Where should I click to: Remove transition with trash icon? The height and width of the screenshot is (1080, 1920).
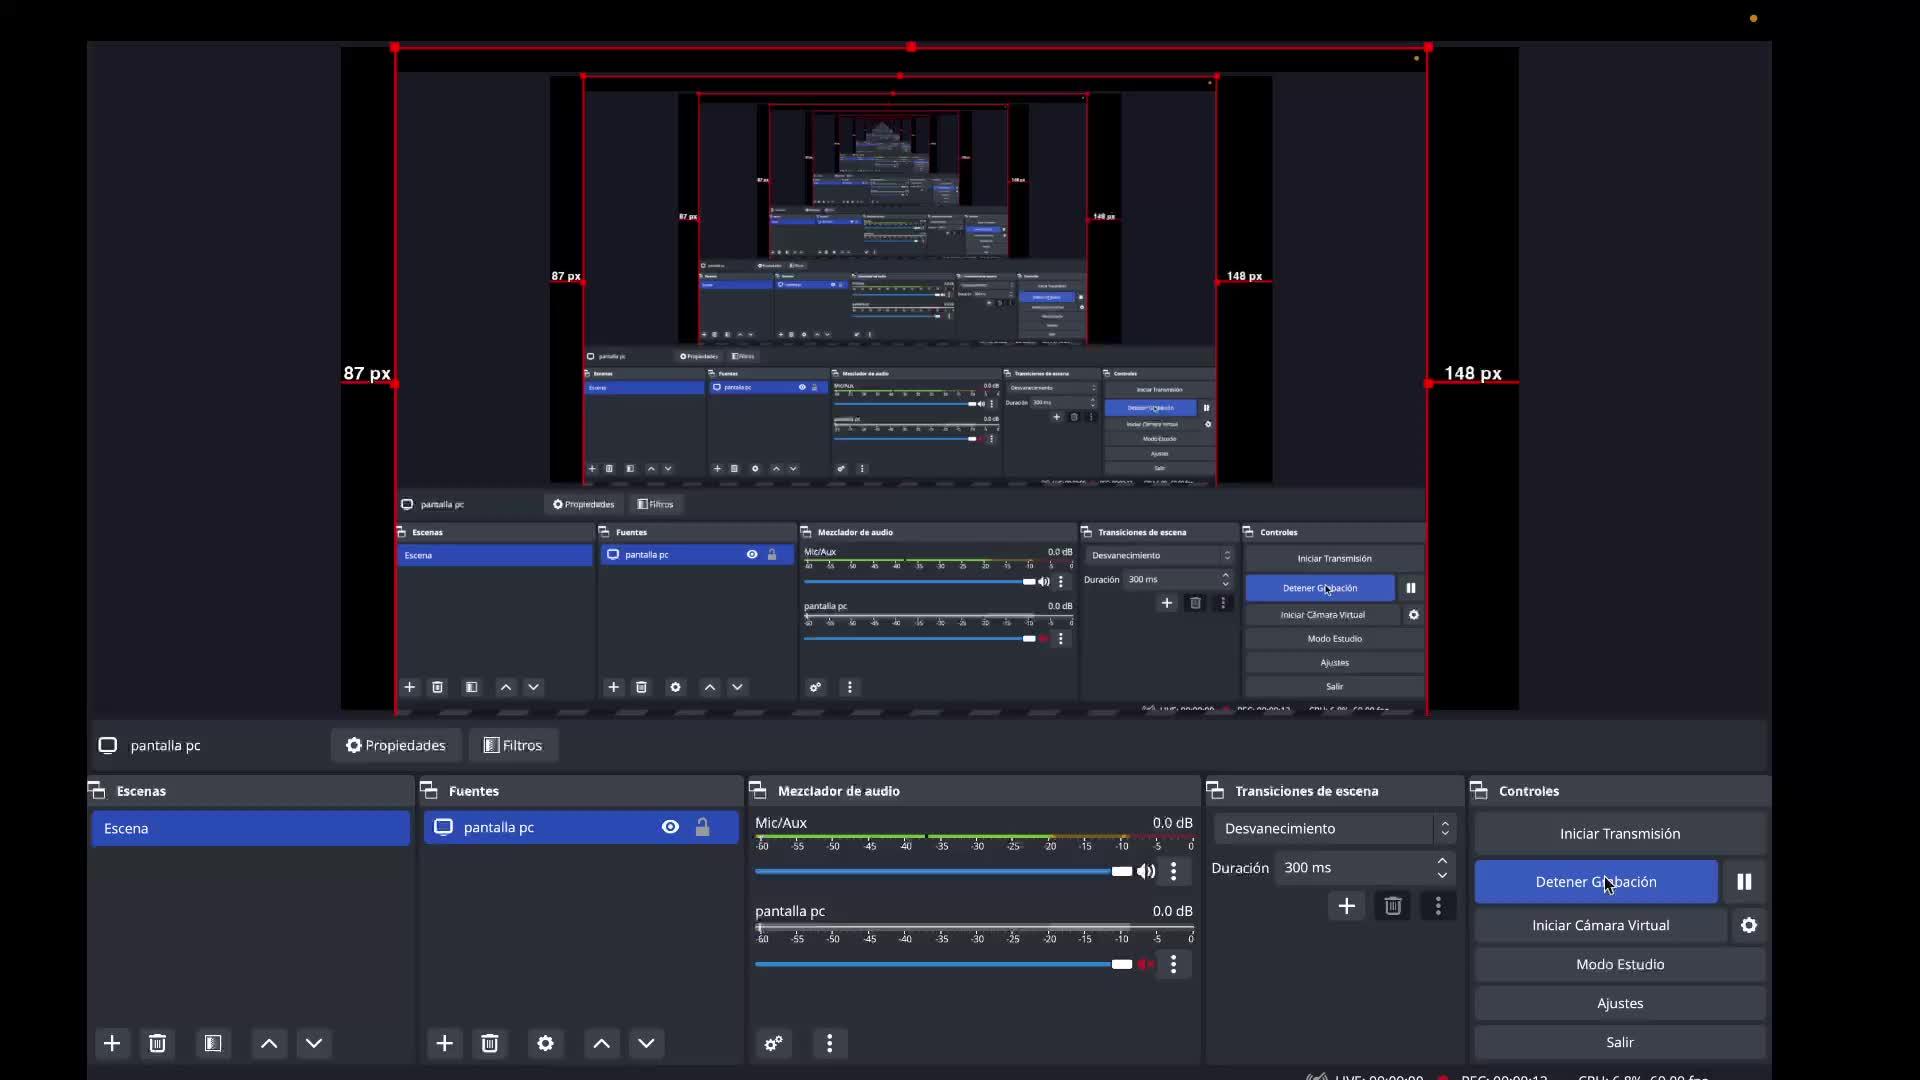1392,906
